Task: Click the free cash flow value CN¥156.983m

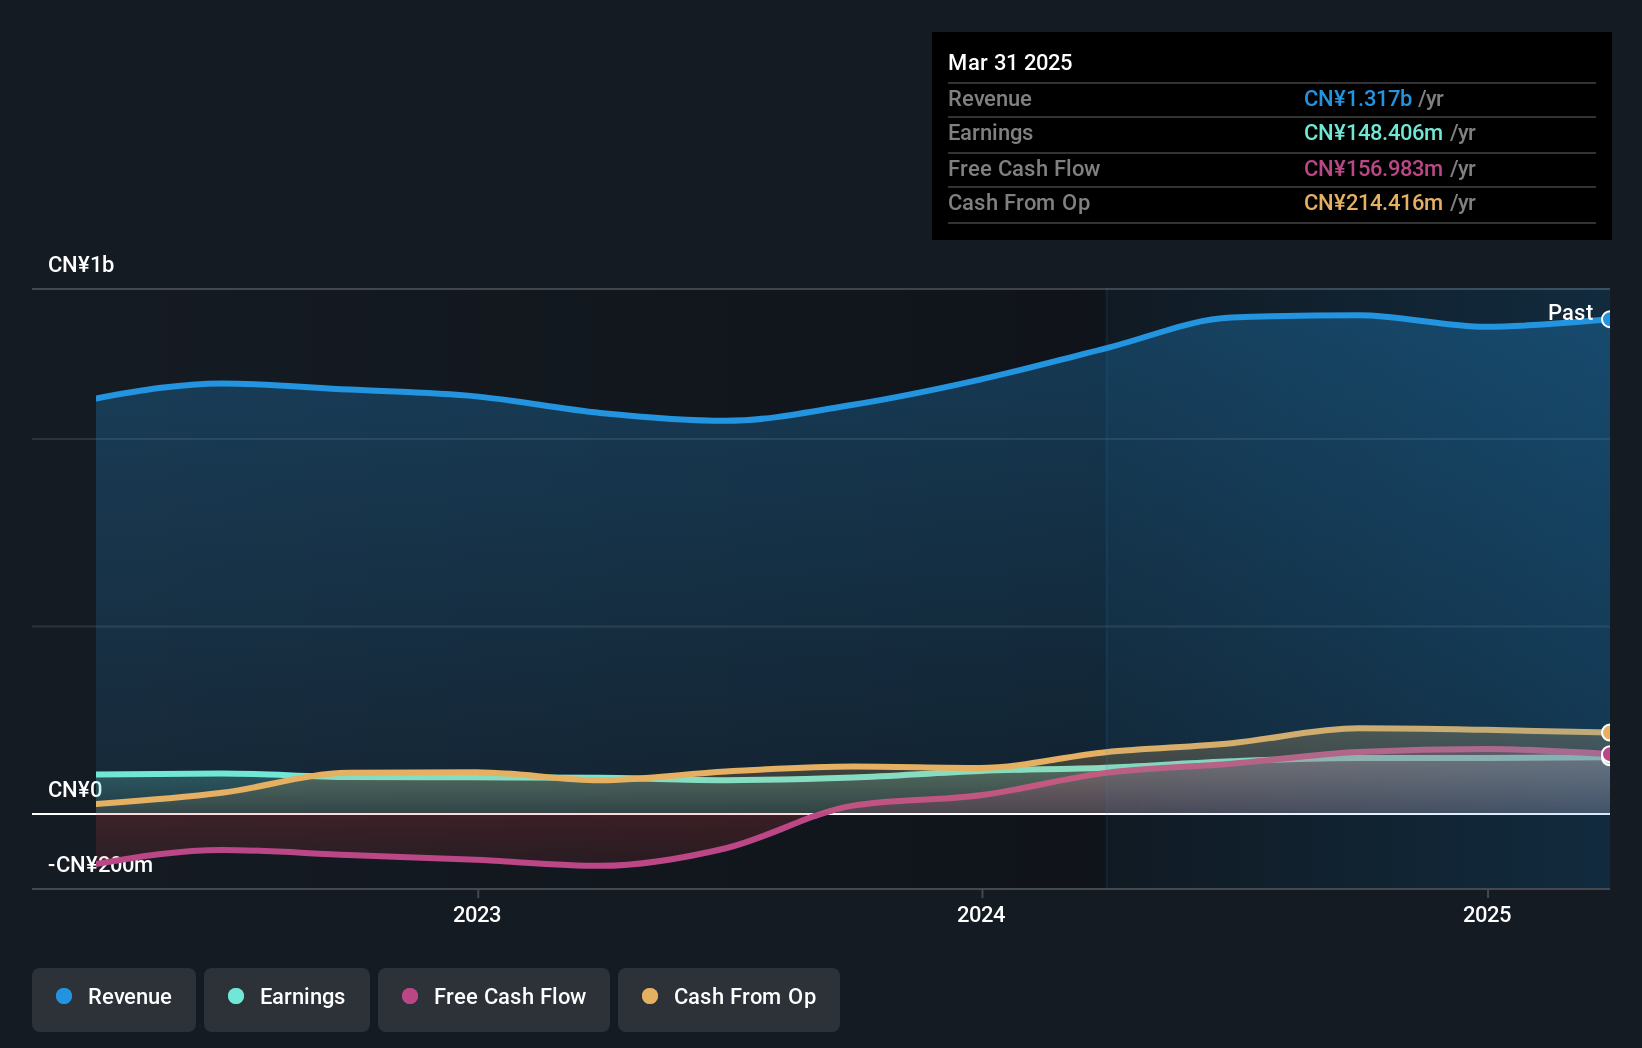Action: pyautogui.click(x=1373, y=168)
